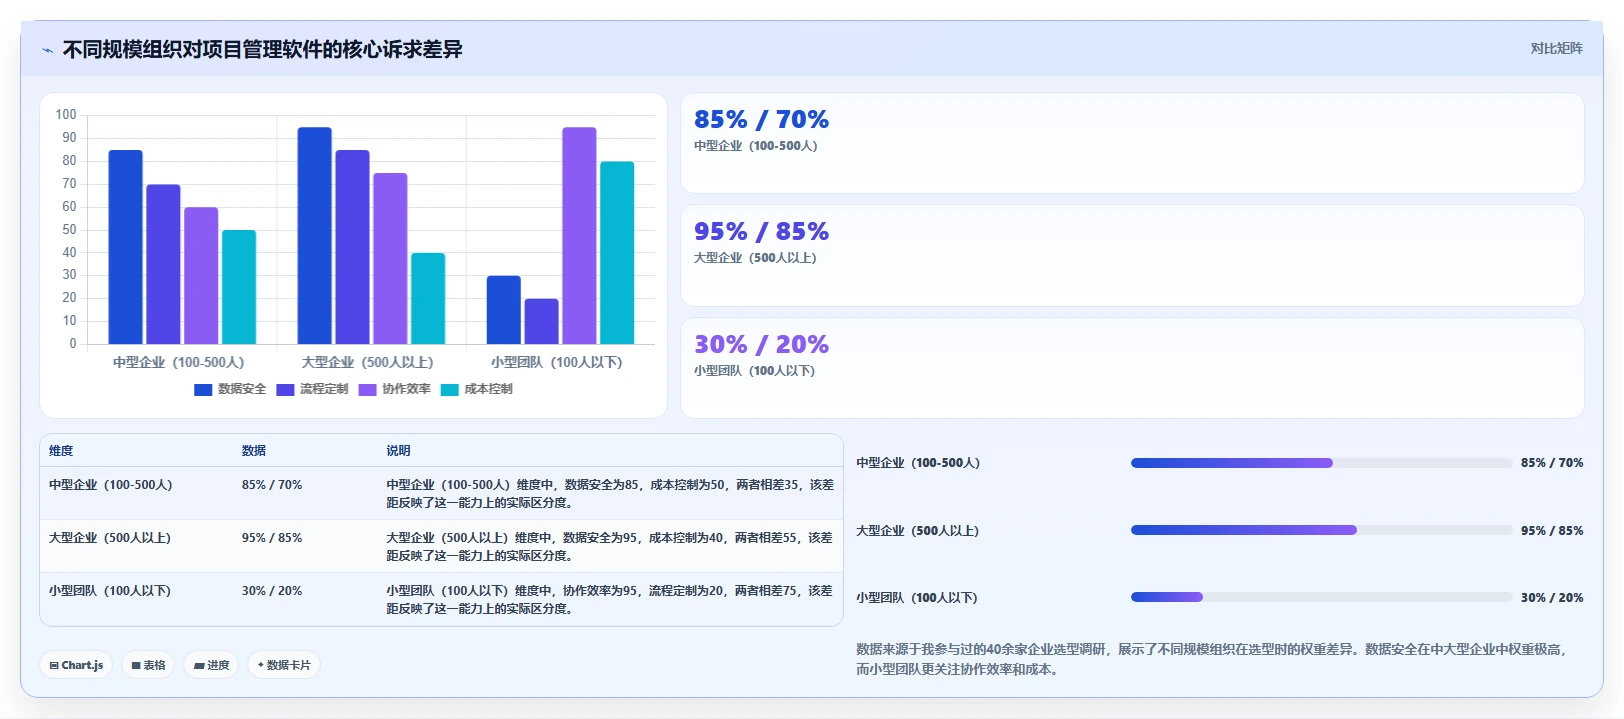Click the 大型企业 progress bar
1624x719 pixels.
pos(1321,530)
